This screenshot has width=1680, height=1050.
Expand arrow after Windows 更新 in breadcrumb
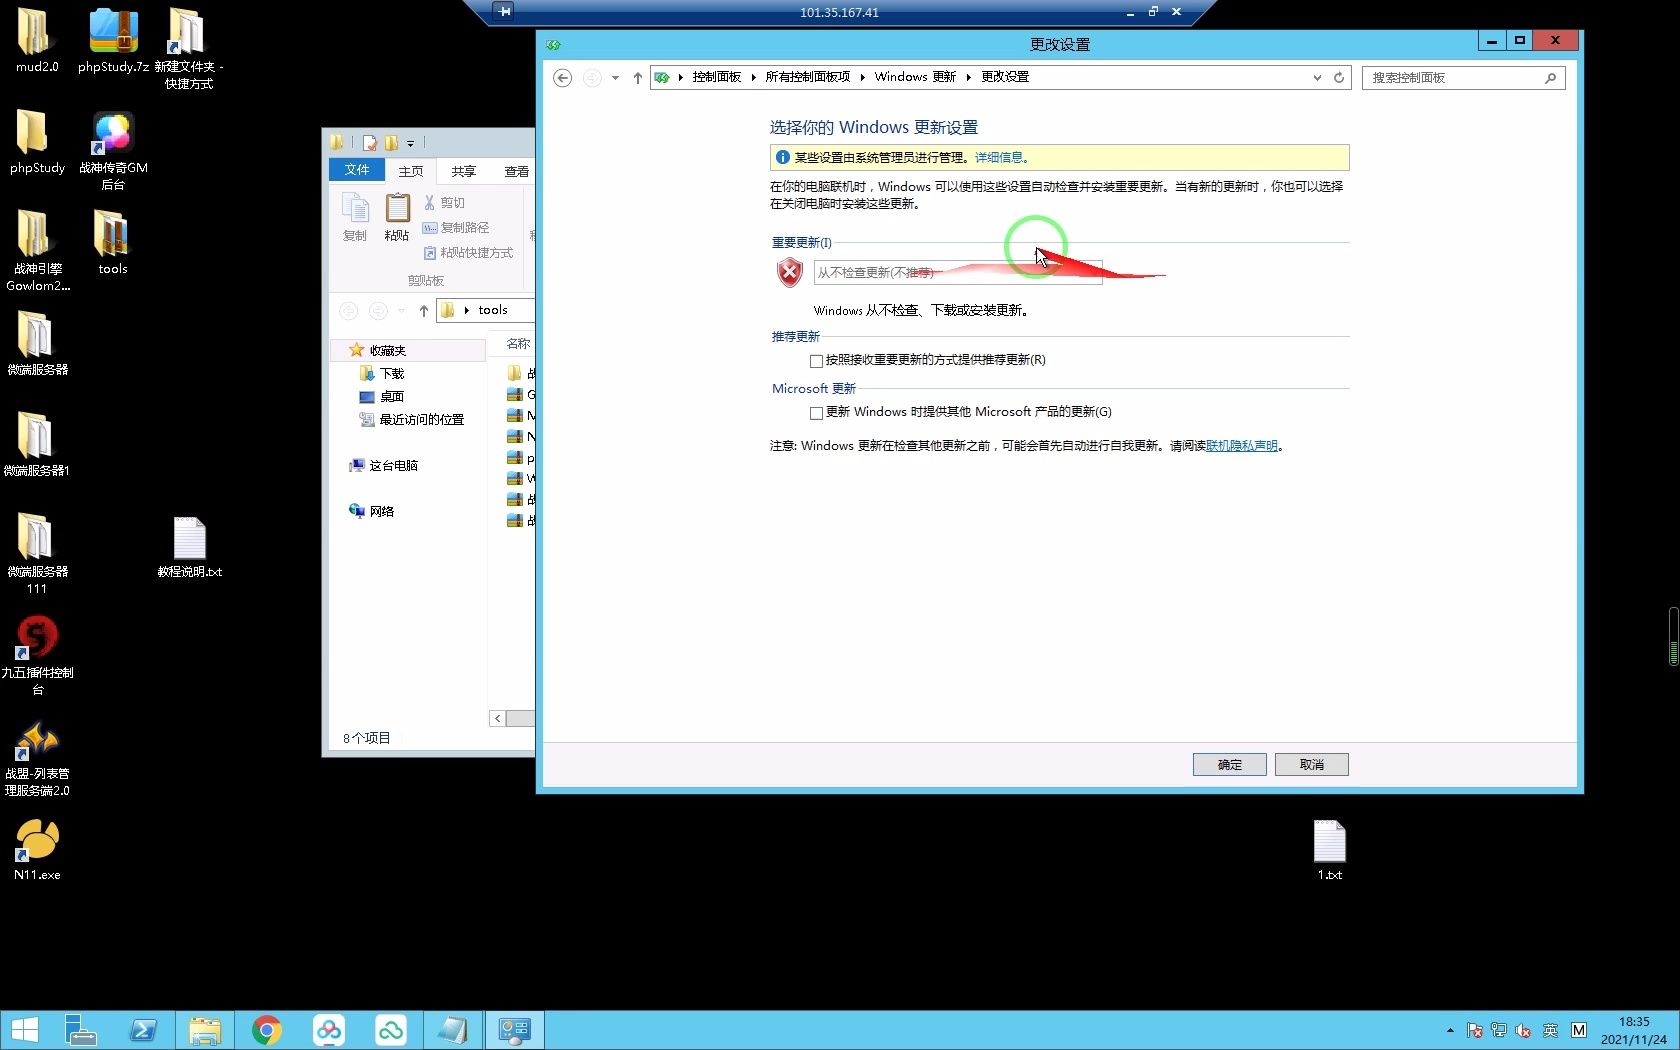968,77
